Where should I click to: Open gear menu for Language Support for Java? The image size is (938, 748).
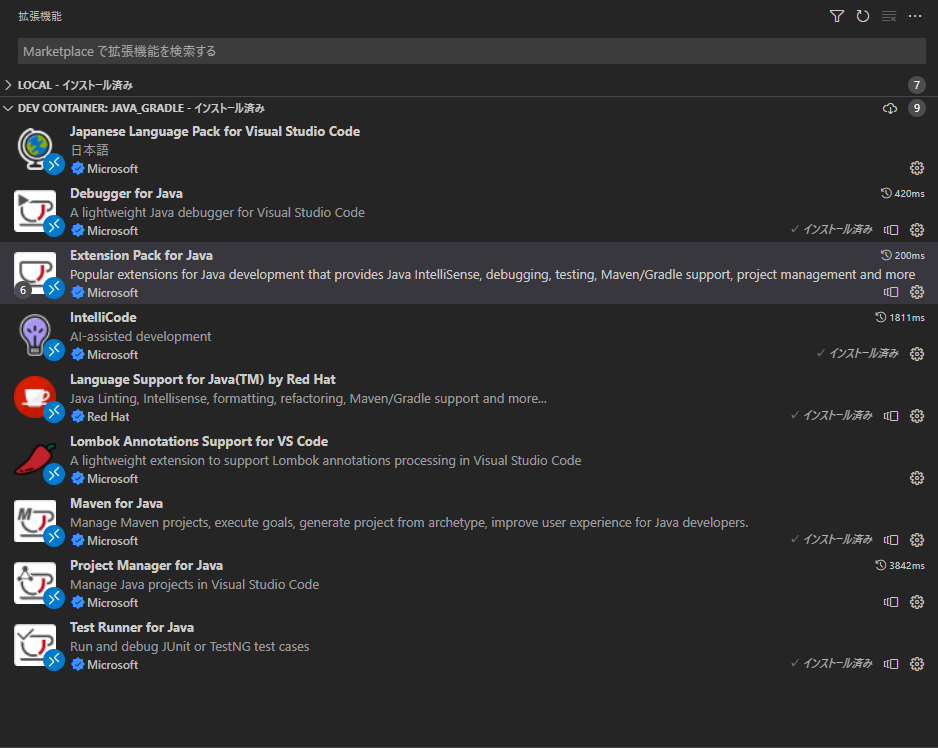(917, 416)
